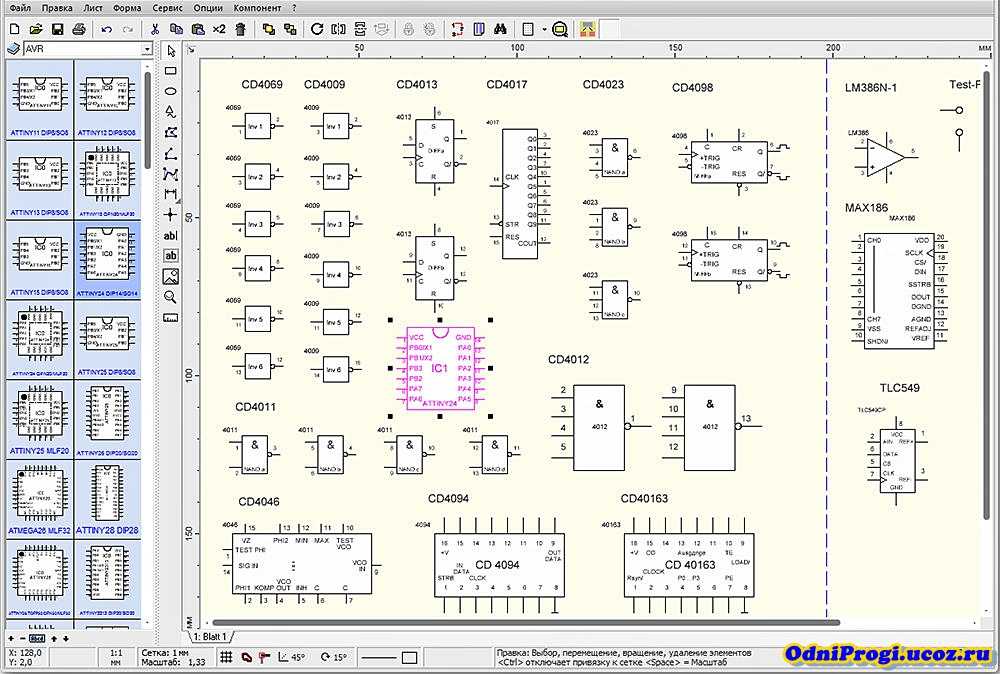
Task: Undo the last action
Action: [107, 29]
